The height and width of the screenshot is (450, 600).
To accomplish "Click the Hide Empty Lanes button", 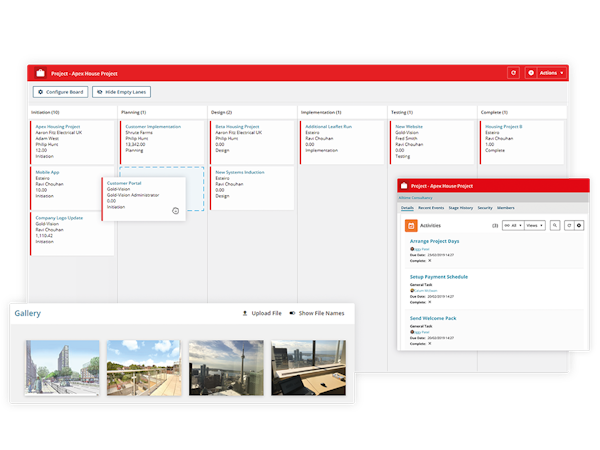I will [122, 92].
